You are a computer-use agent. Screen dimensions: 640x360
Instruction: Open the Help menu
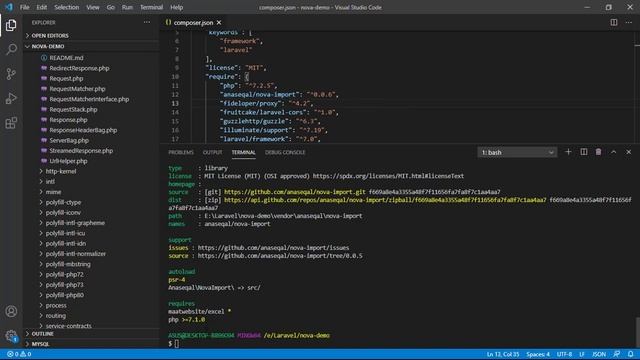point(176,7)
